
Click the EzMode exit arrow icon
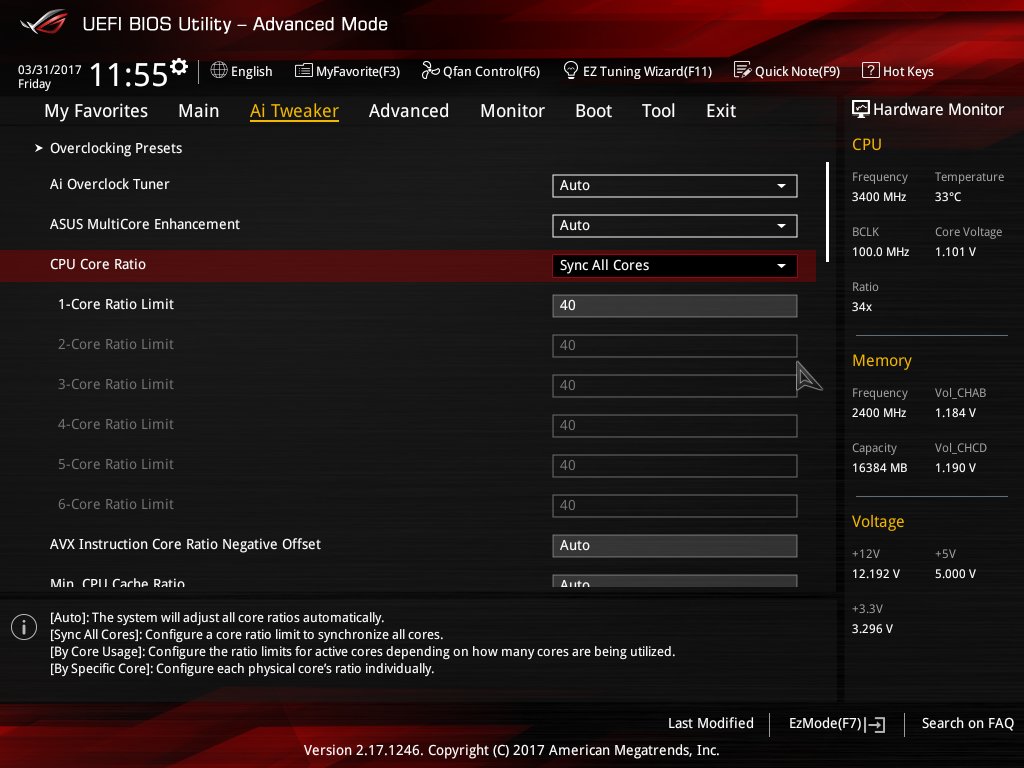(876, 724)
